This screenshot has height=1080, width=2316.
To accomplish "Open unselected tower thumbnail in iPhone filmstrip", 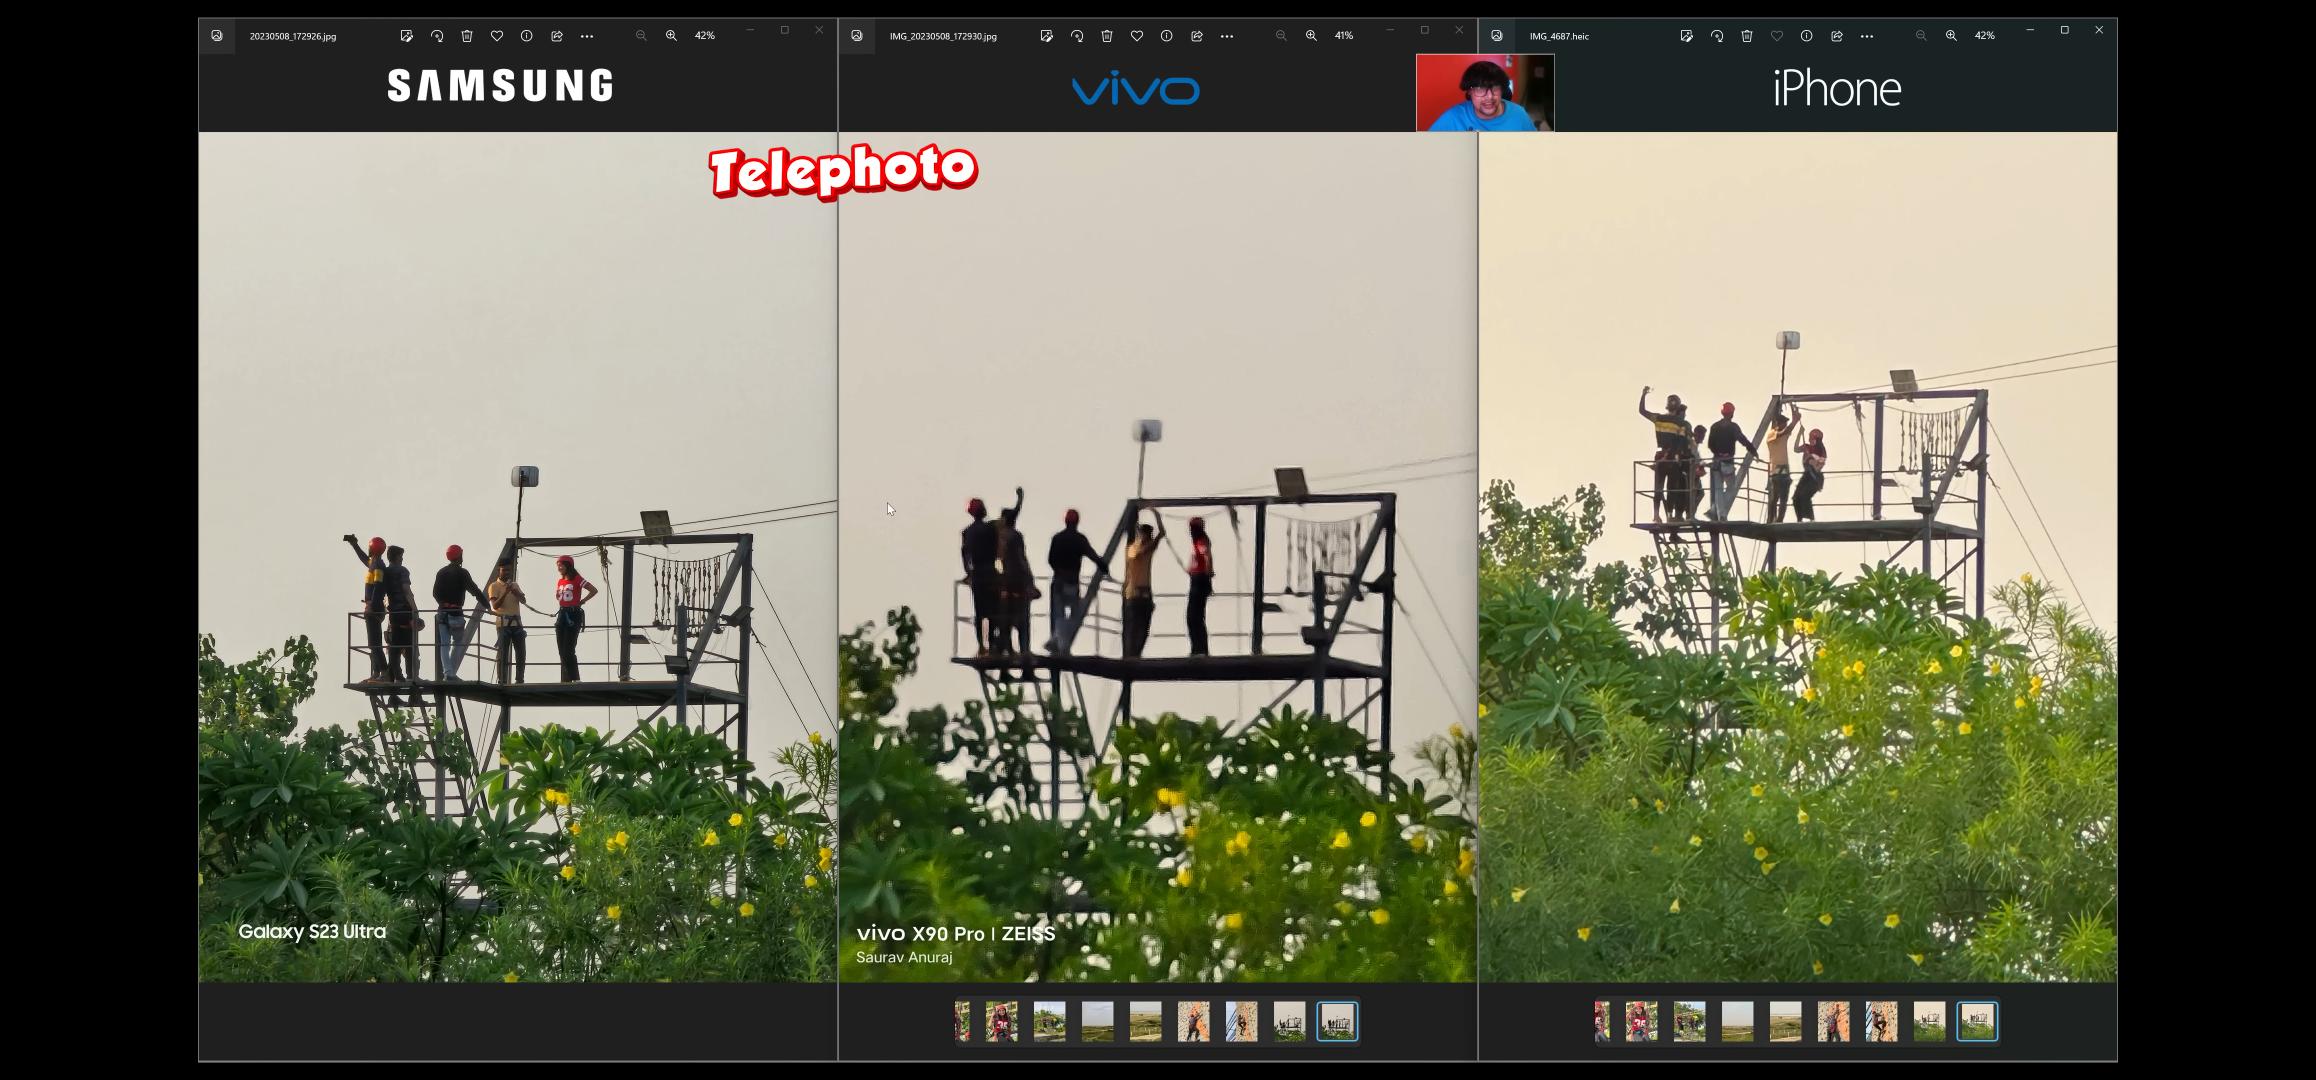I will (1929, 1022).
